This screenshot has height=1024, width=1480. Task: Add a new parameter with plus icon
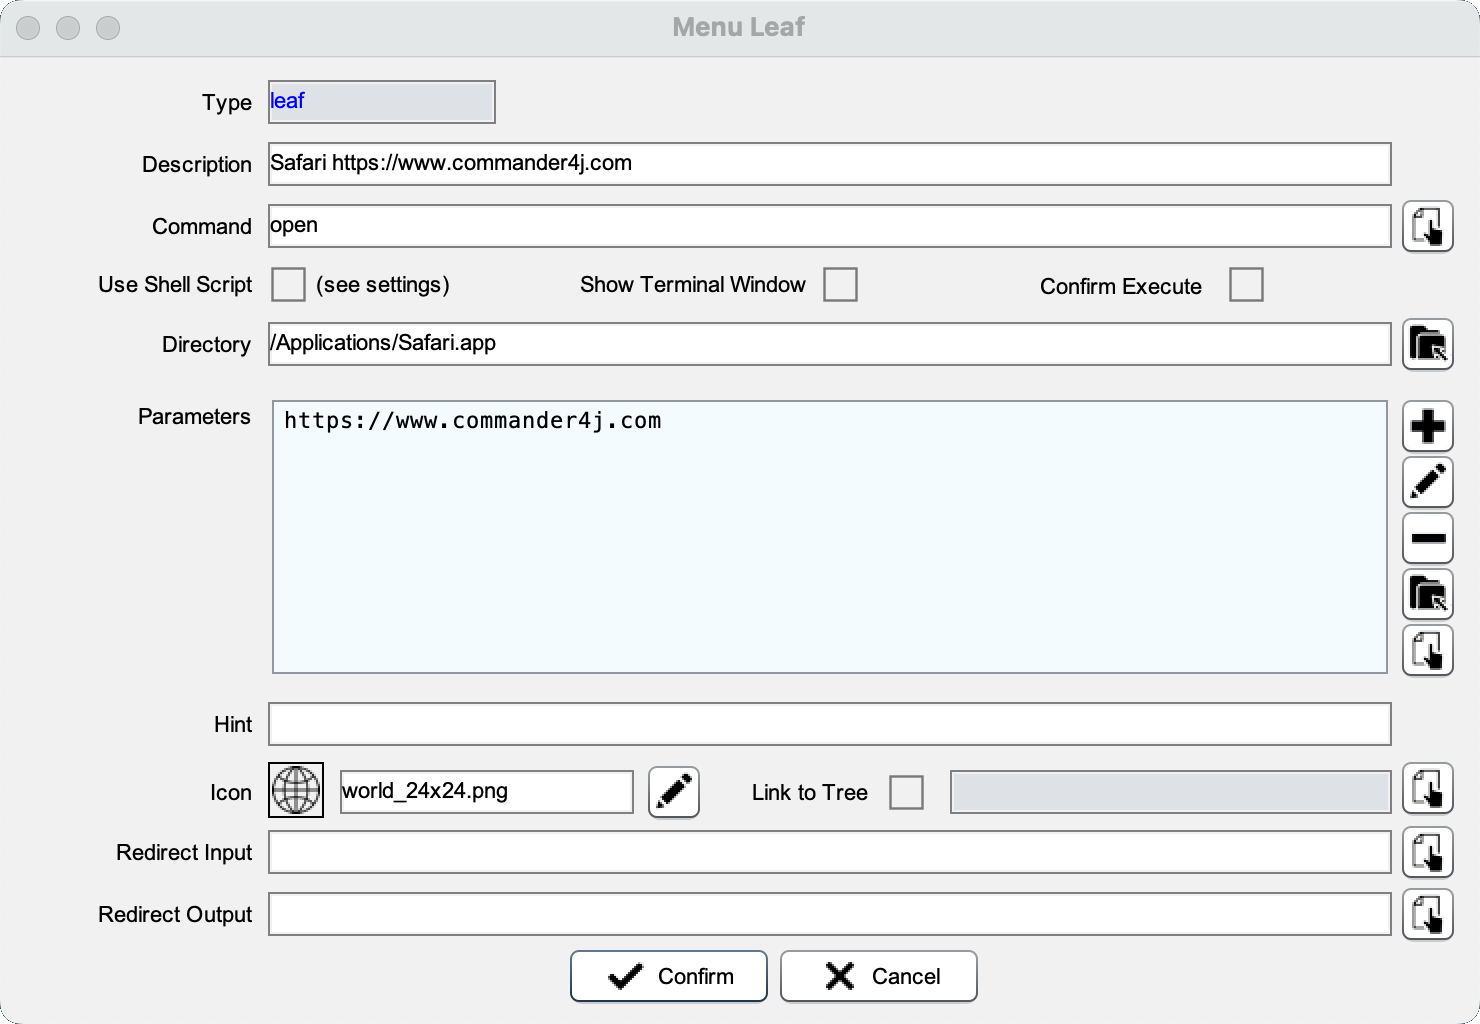1427,427
